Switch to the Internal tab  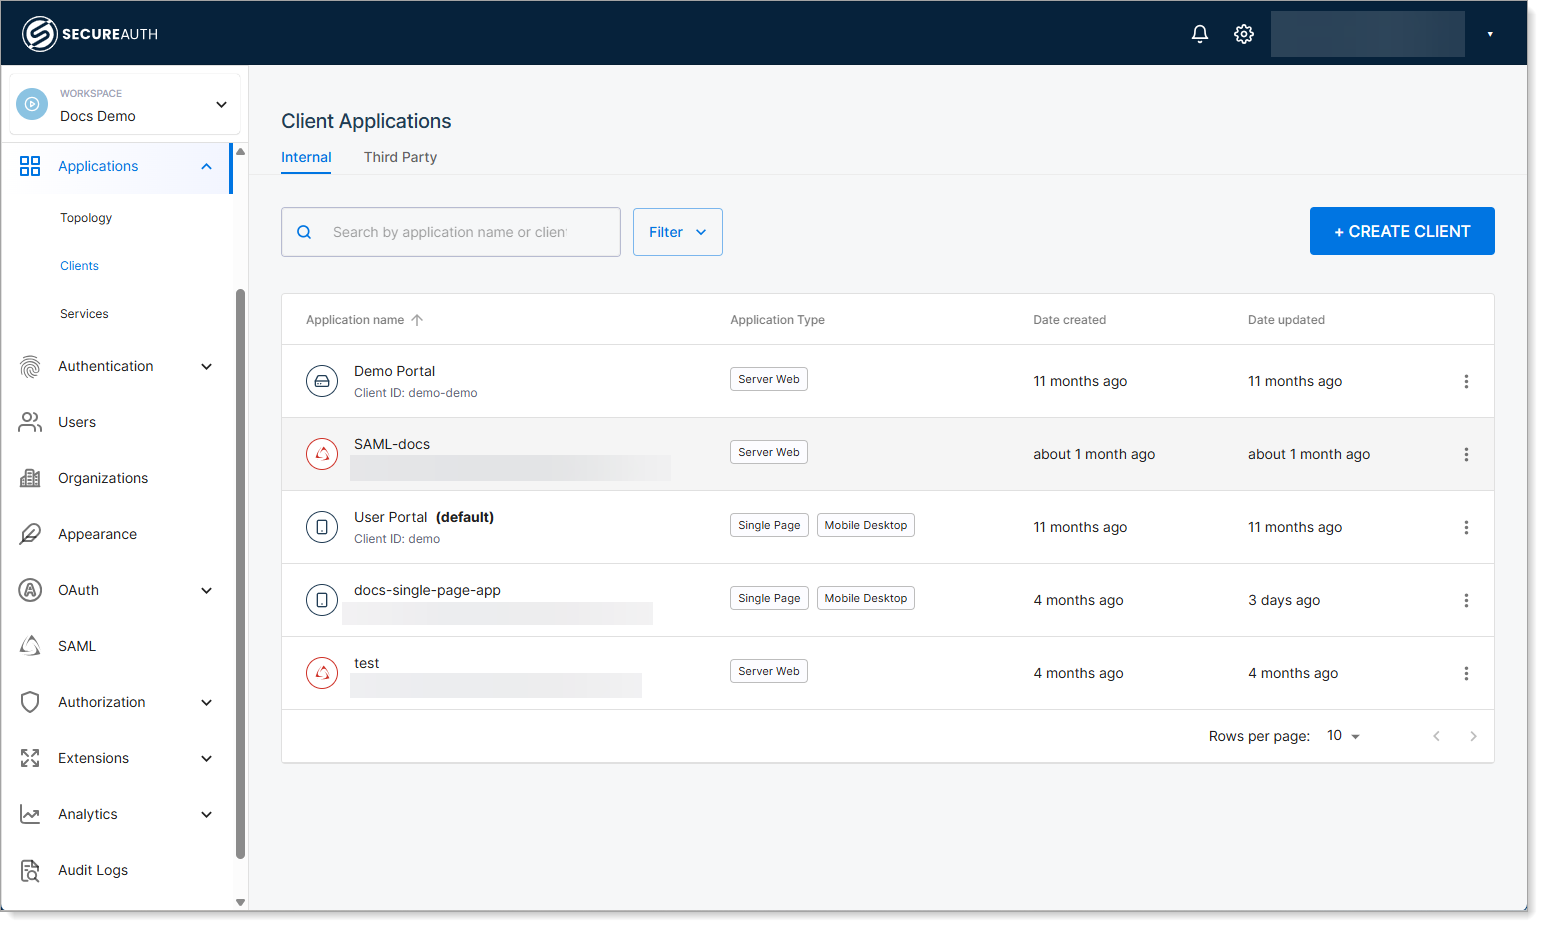point(306,157)
